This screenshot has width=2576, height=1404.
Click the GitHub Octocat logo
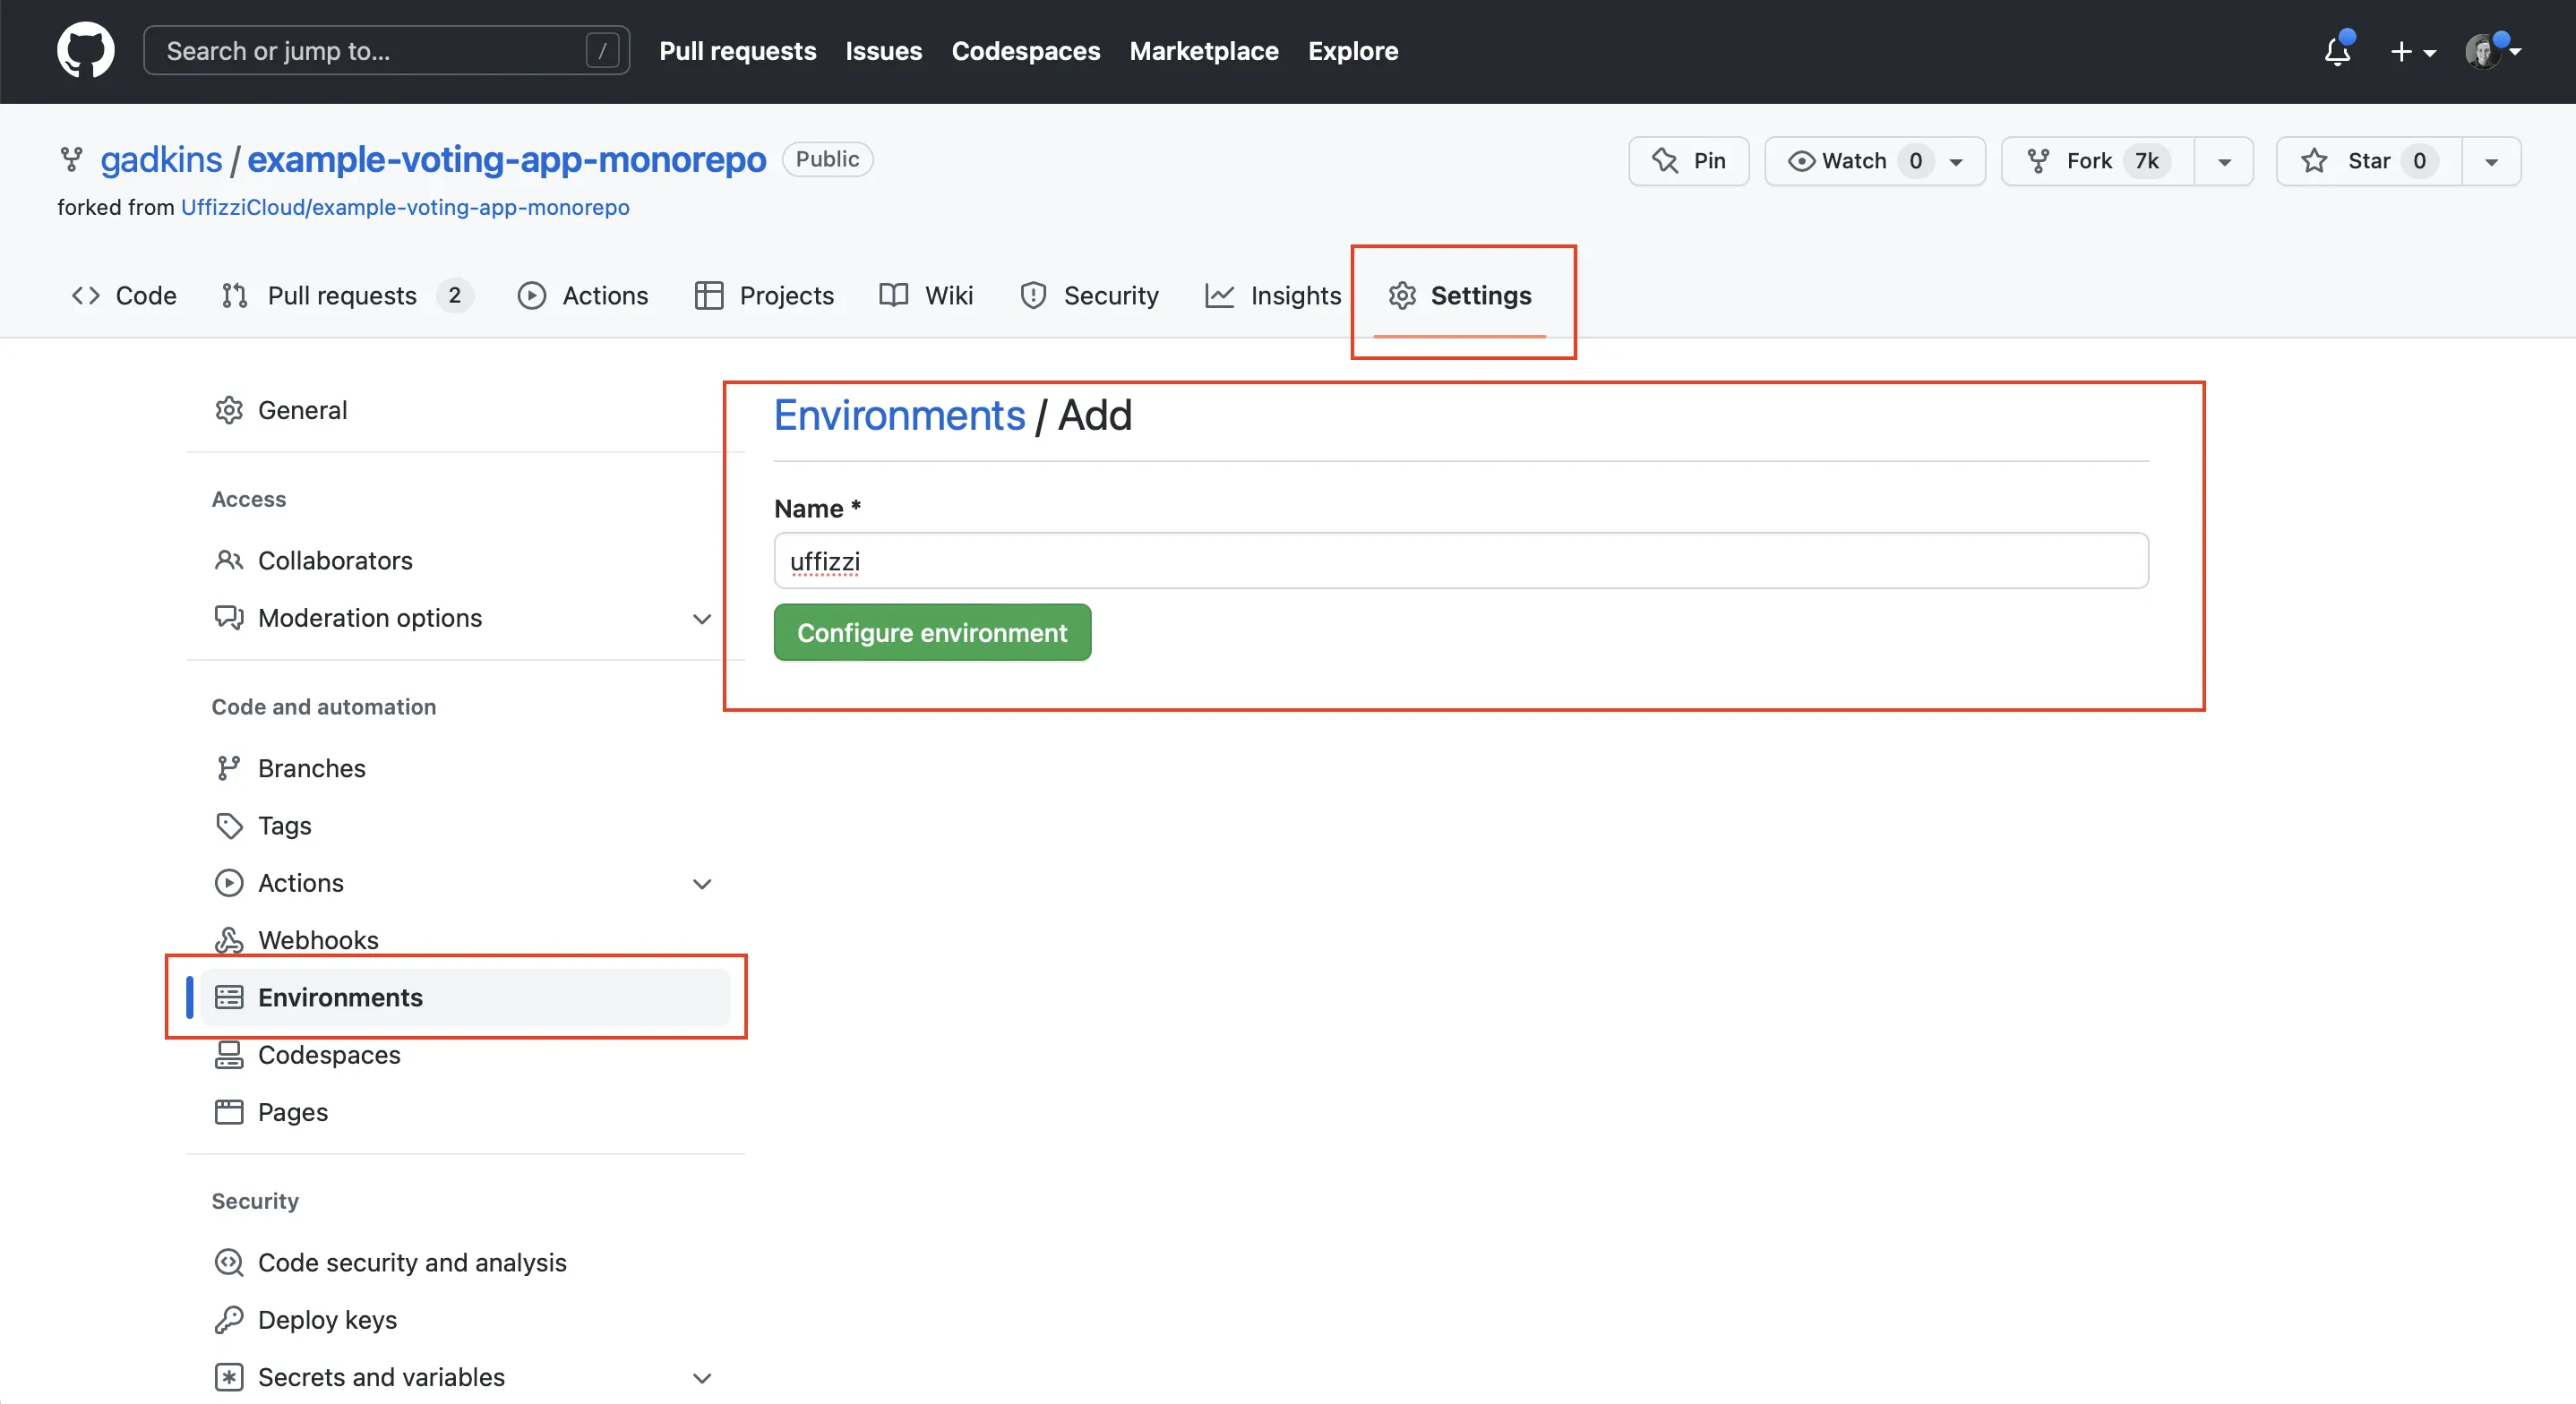(85, 50)
